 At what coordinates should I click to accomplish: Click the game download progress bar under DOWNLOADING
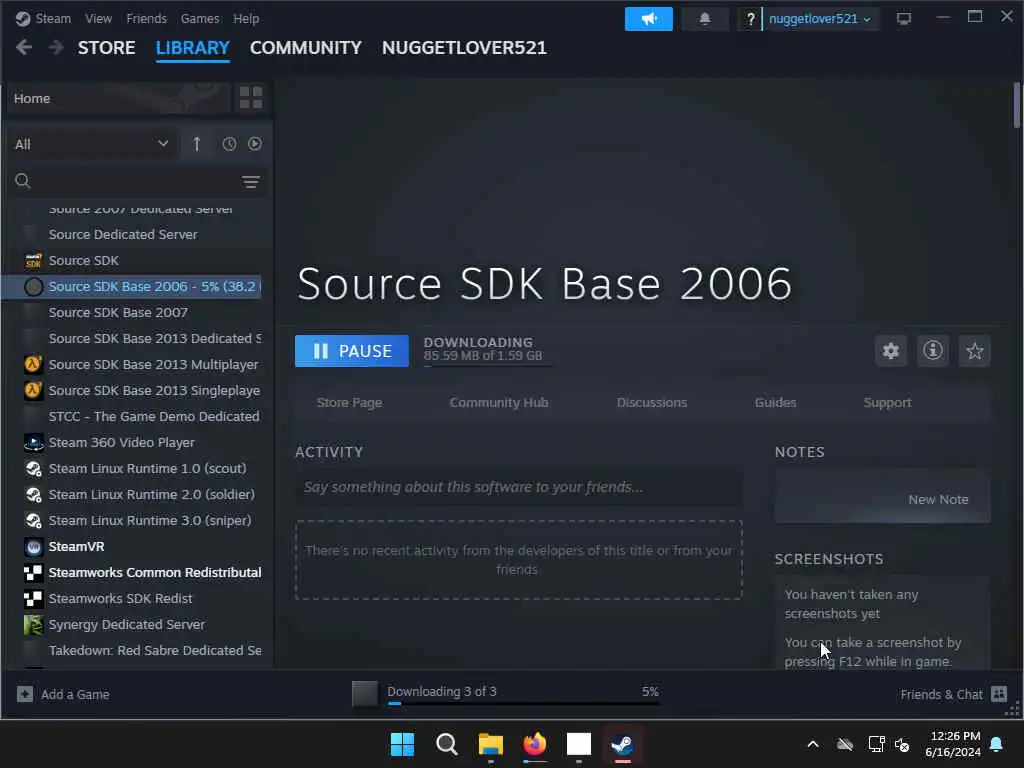click(487, 366)
